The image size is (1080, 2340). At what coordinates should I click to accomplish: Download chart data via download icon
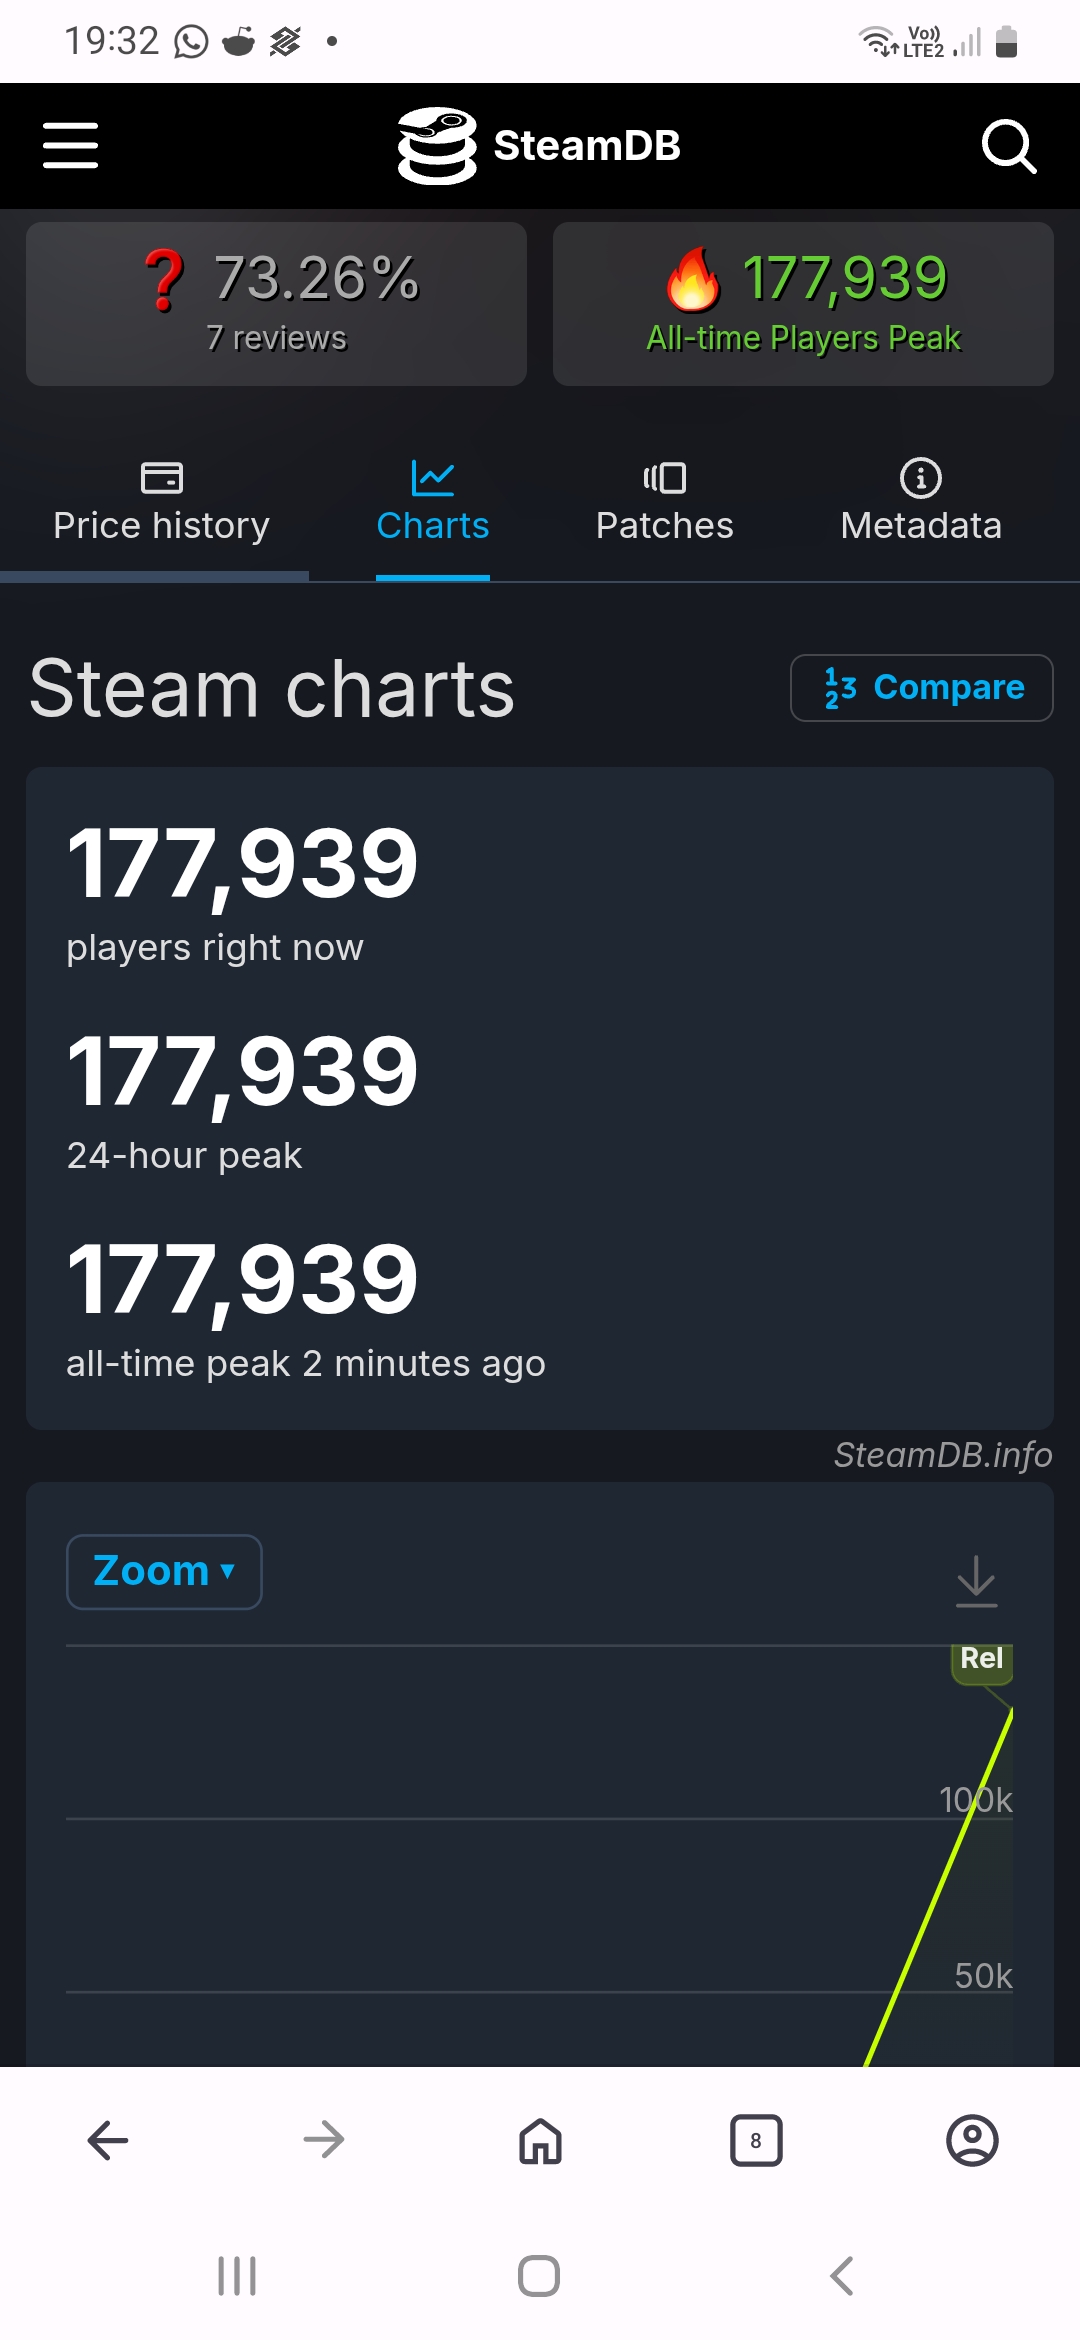tap(976, 1581)
